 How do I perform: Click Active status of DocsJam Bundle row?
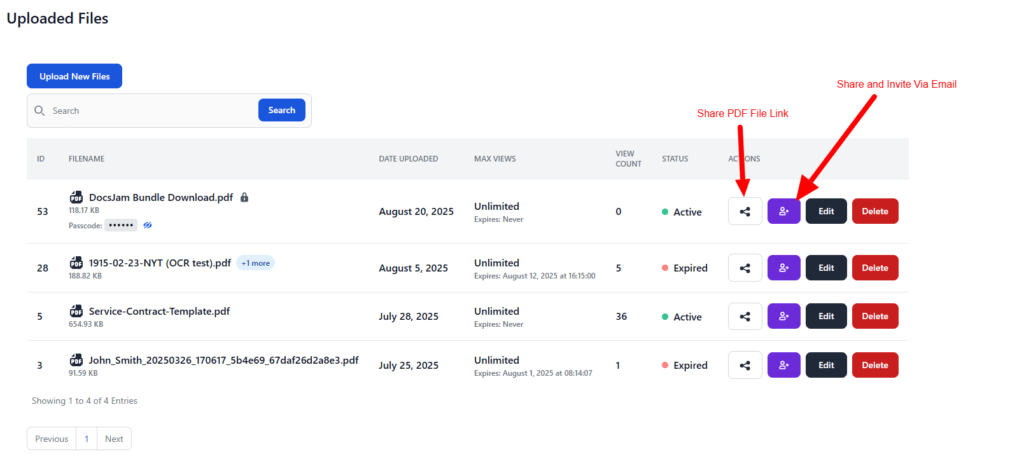pyautogui.click(x=682, y=212)
